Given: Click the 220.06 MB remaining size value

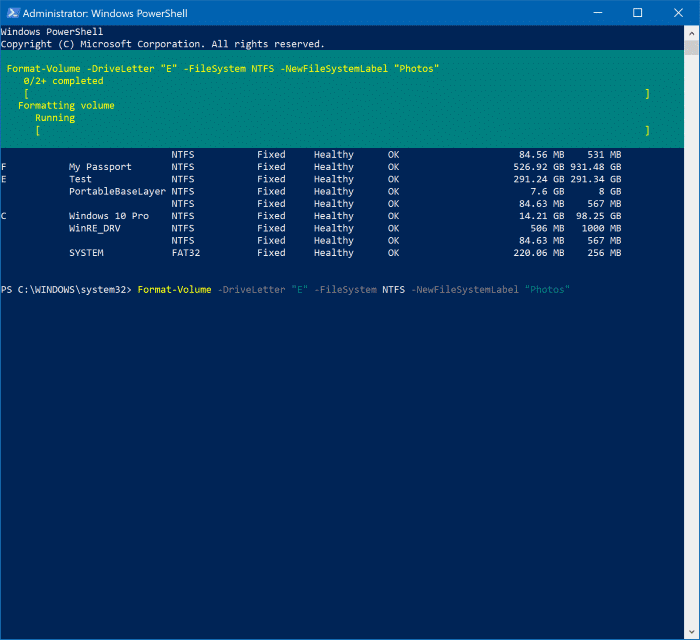Looking at the screenshot, I should (539, 253).
